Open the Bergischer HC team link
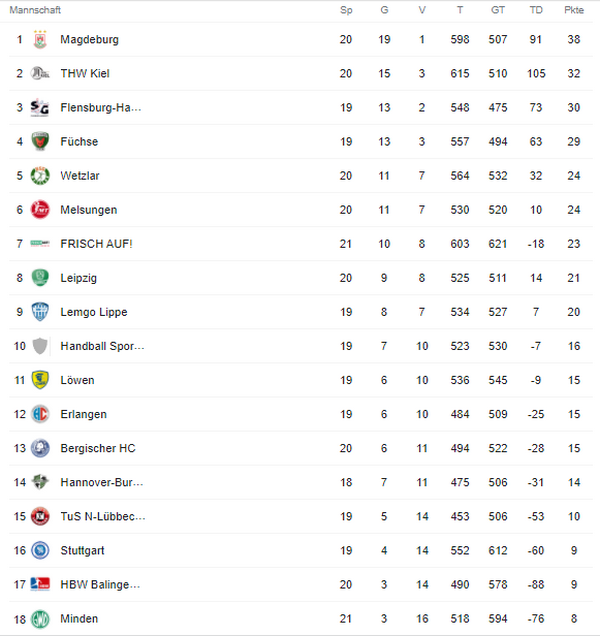Image resolution: width=600 pixels, height=636 pixels. point(97,448)
